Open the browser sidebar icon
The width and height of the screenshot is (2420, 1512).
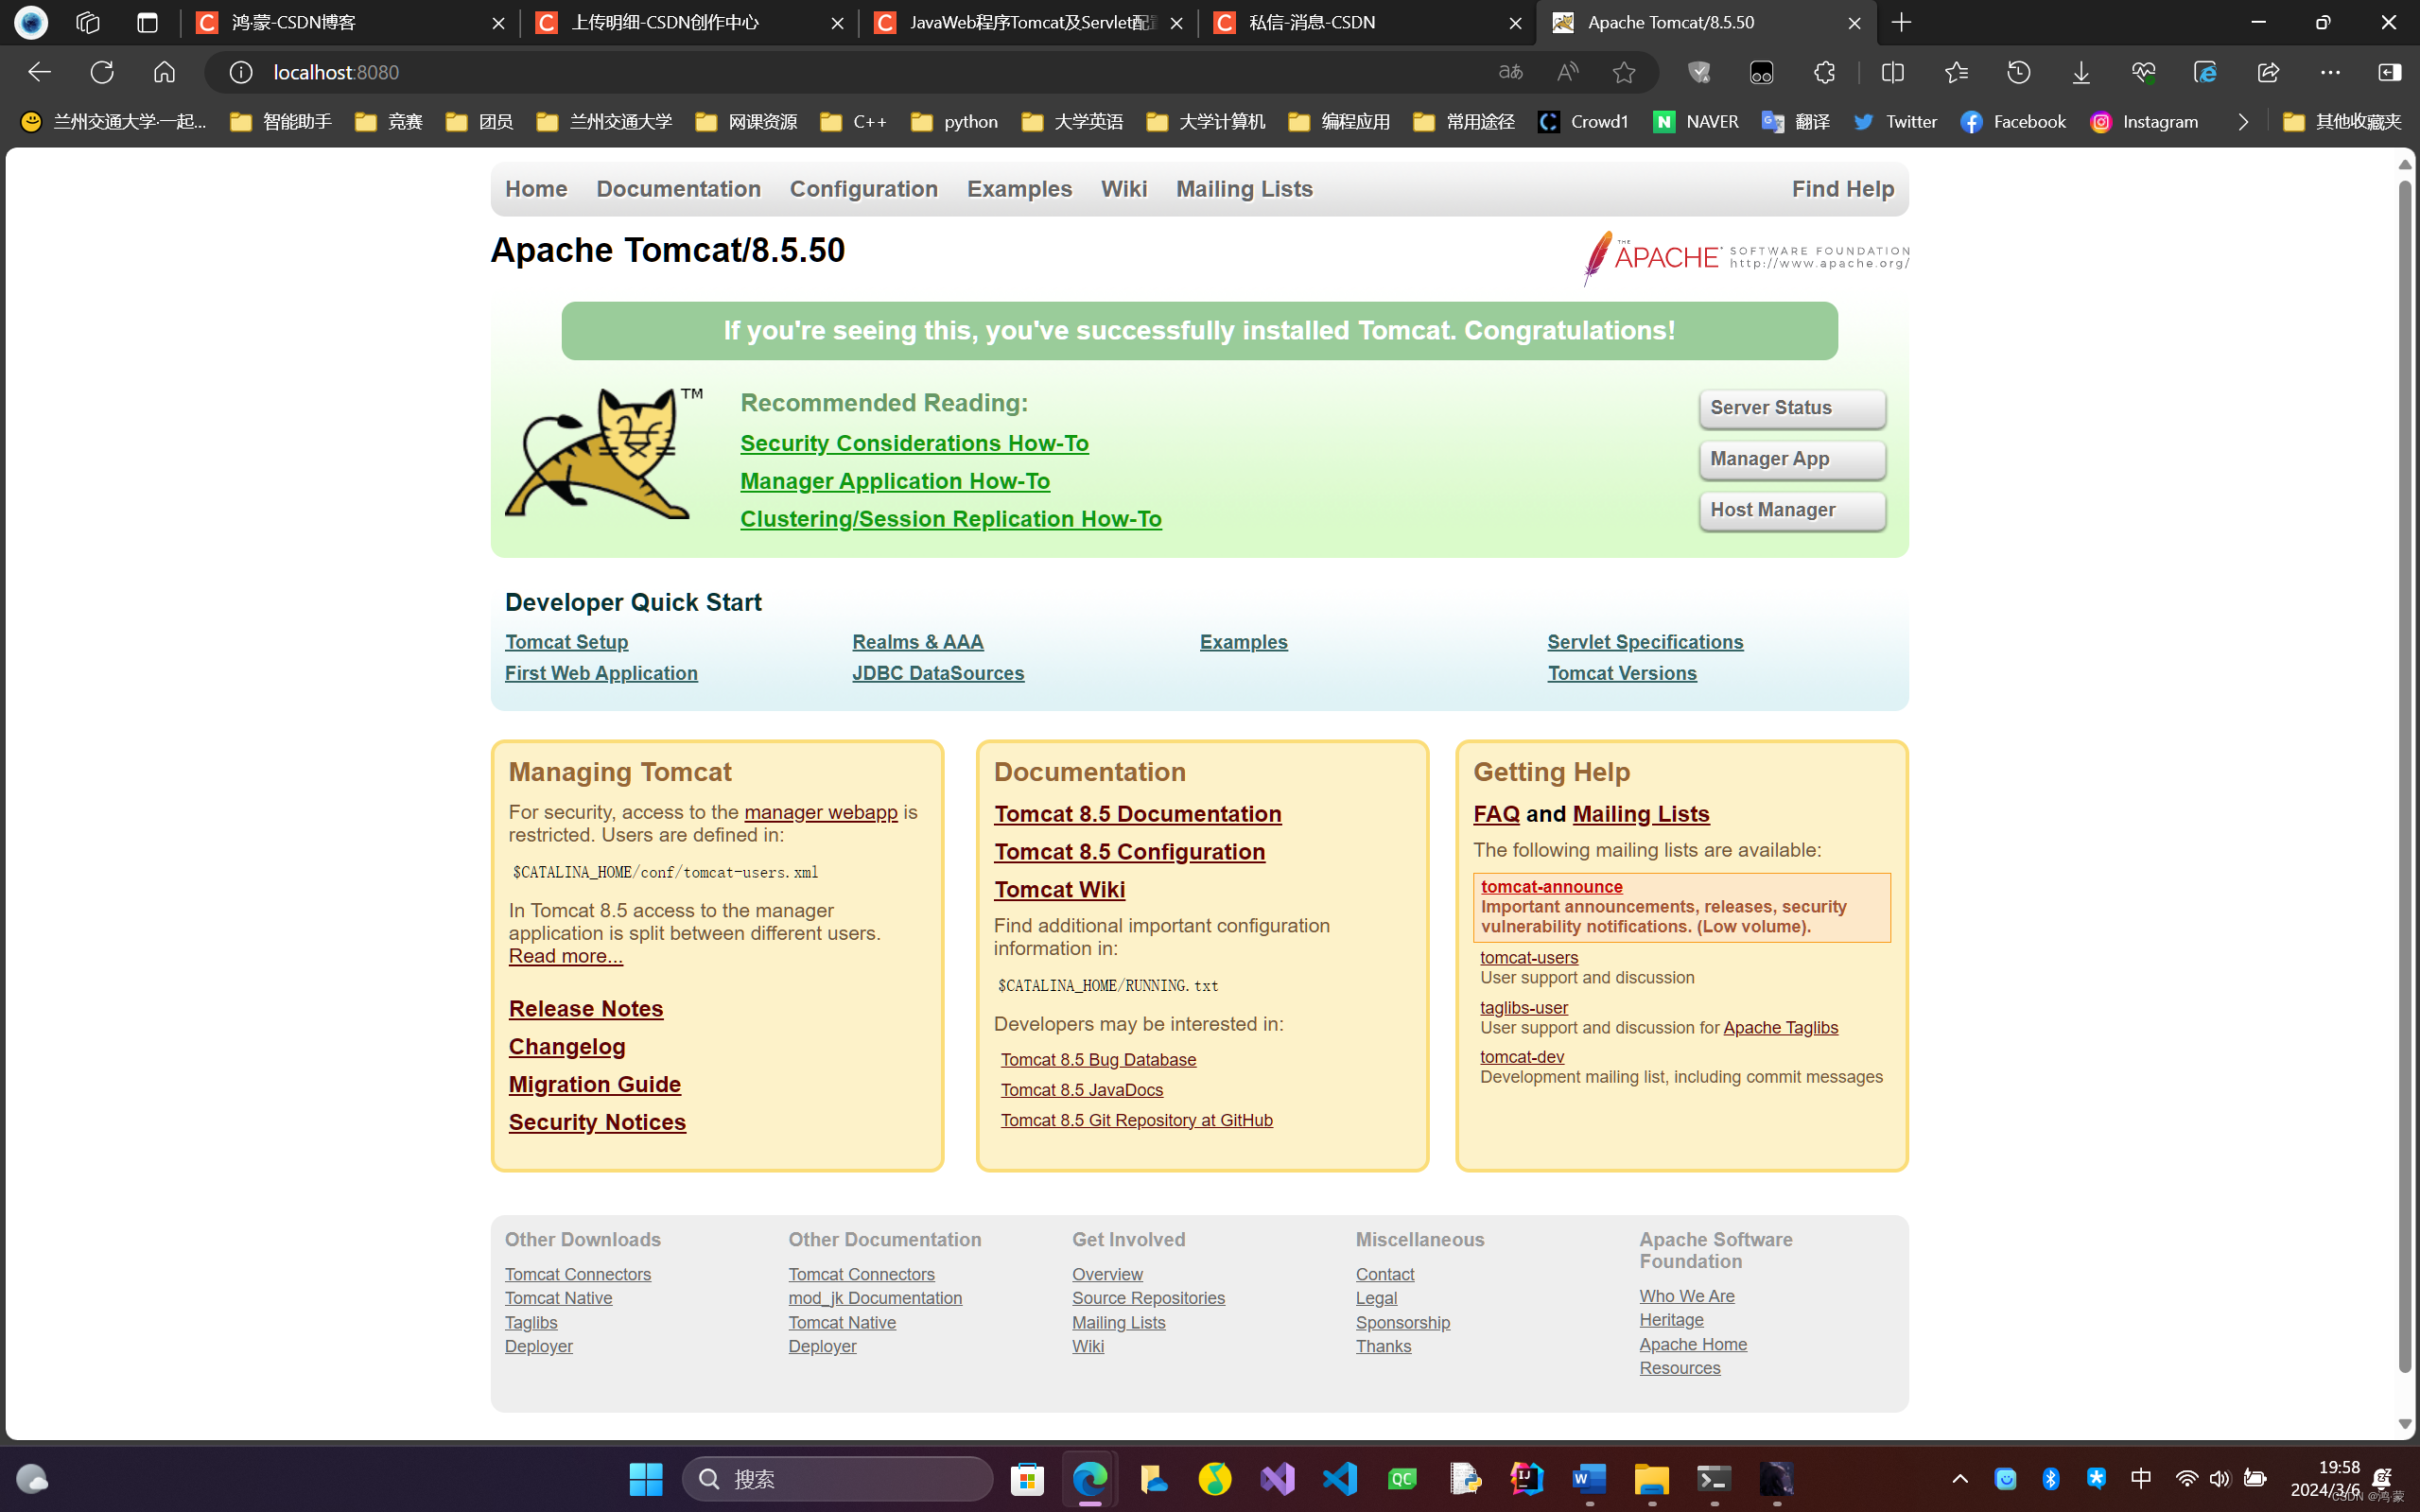(x=2389, y=72)
